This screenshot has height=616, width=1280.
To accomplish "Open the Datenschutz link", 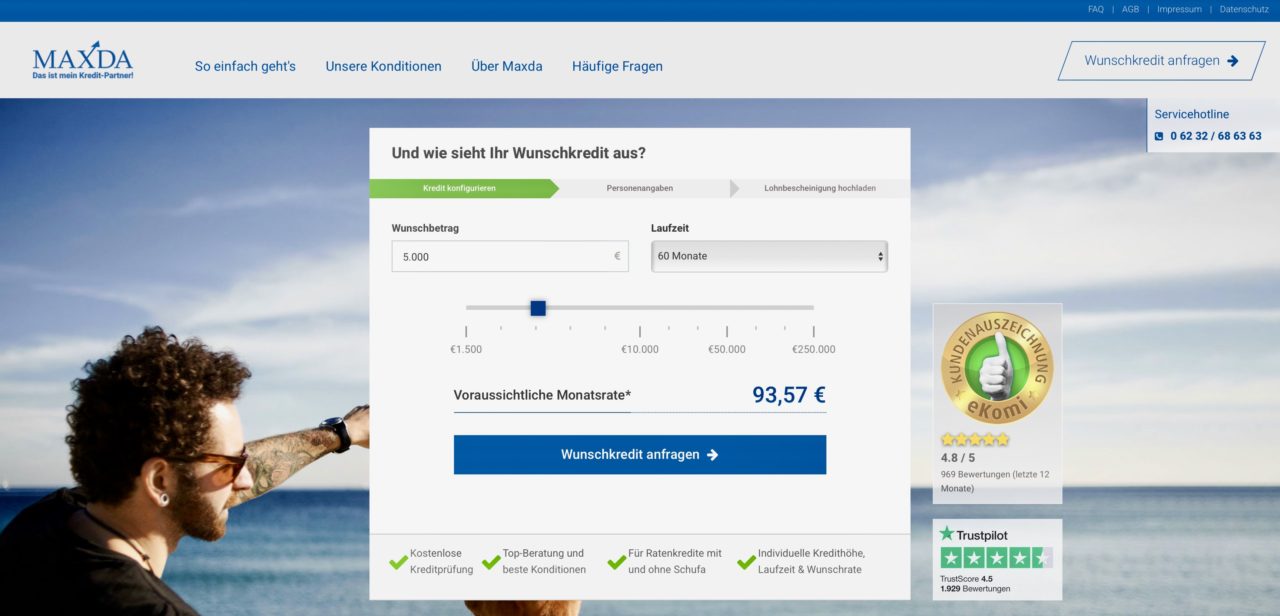I will pos(1244,9).
